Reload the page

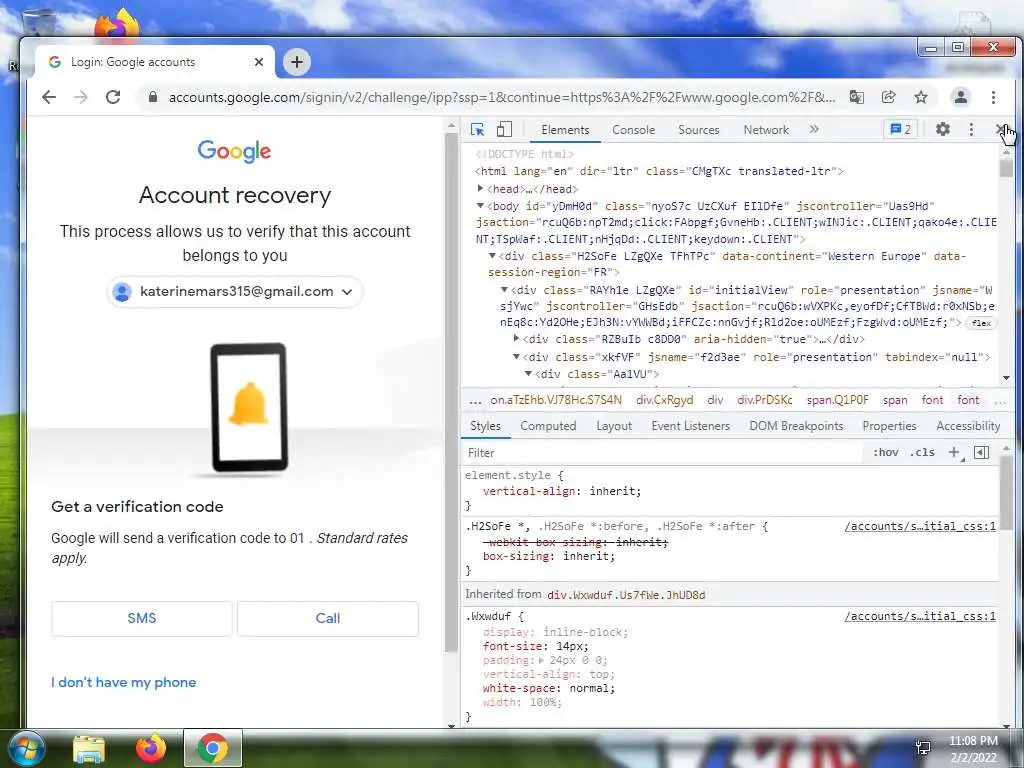pyautogui.click(x=113, y=97)
